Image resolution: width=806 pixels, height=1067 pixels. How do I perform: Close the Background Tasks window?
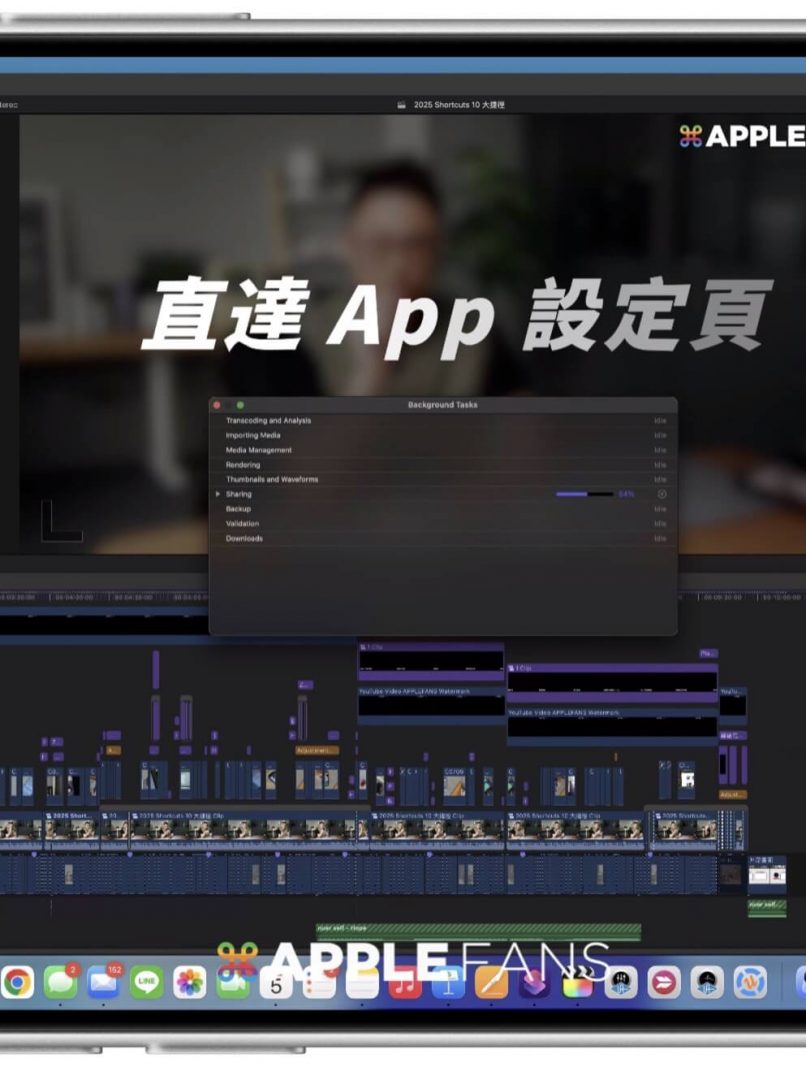[x=217, y=405]
